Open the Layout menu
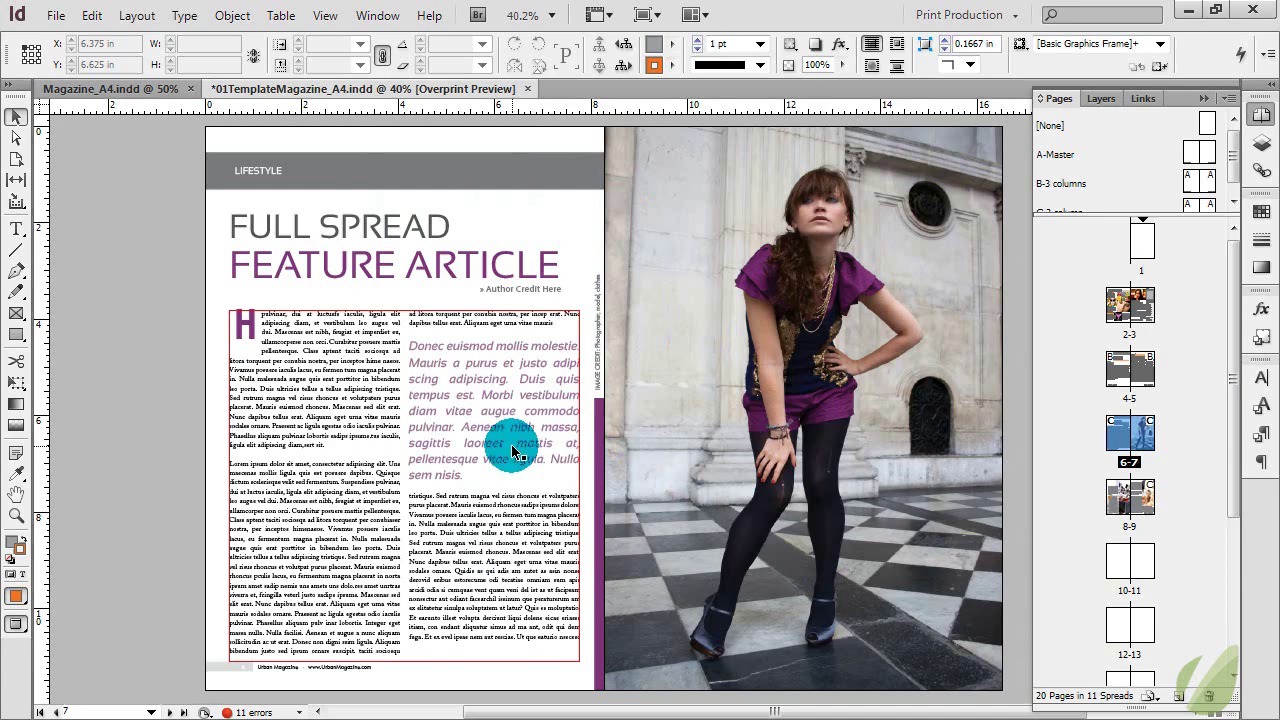Image resolution: width=1280 pixels, height=720 pixels. tap(136, 15)
